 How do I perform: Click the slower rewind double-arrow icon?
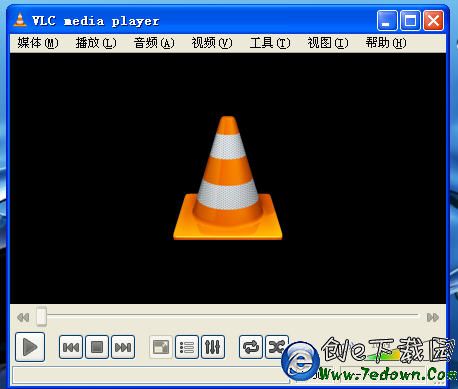pyautogui.click(x=23, y=317)
